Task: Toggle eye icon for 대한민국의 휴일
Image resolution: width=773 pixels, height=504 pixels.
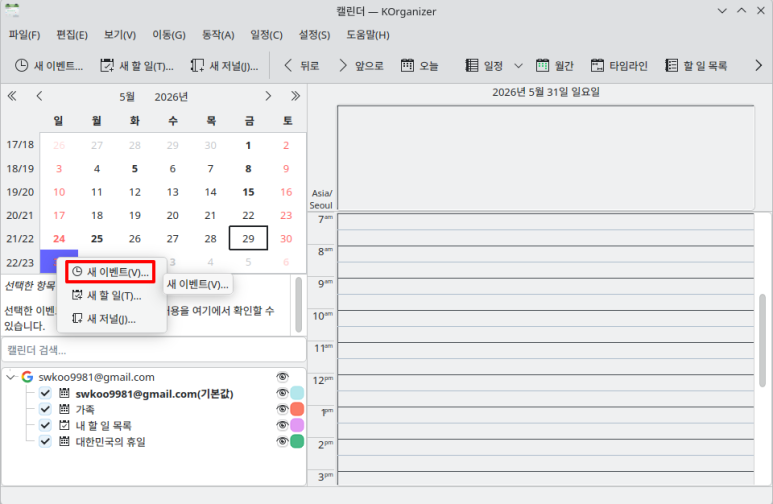Action: pyautogui.click(x=282, y=441)
